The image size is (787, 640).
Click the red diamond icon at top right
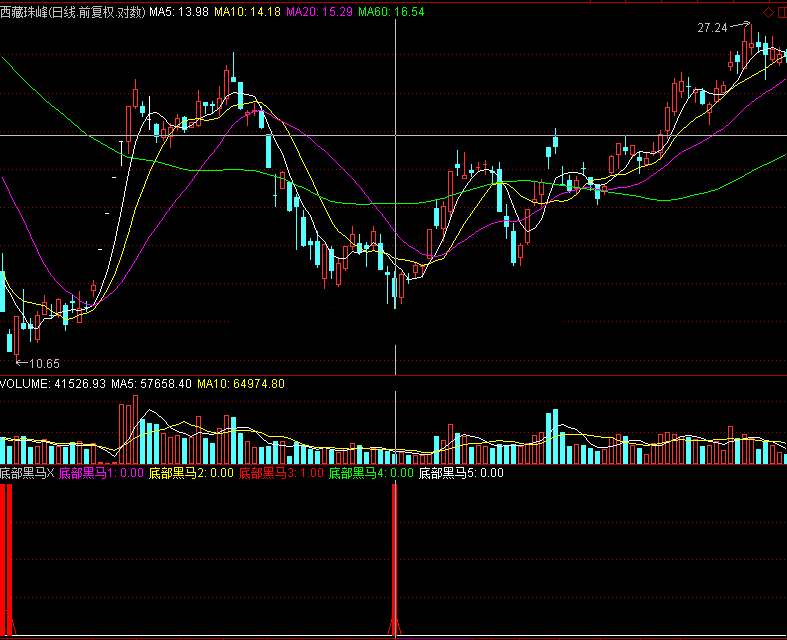[768, 12]
